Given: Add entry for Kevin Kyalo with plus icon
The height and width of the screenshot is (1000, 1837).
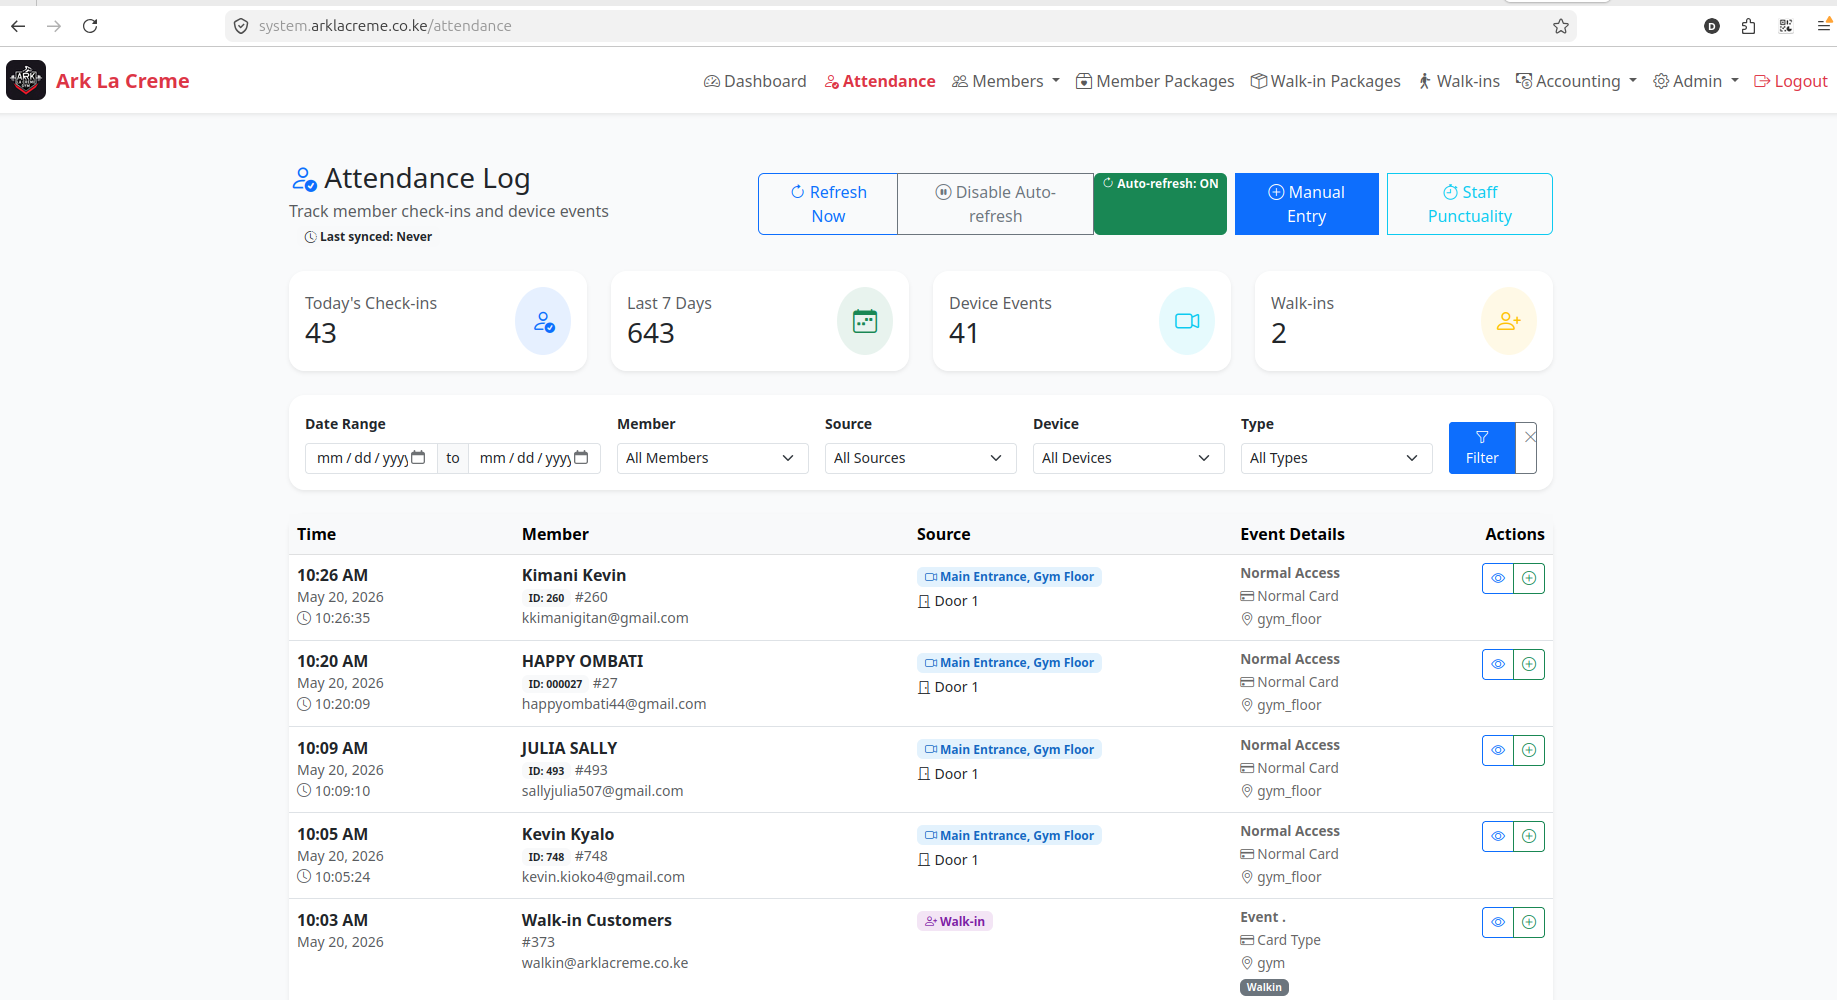Looking at the screenshot, I should point(1529,836).
